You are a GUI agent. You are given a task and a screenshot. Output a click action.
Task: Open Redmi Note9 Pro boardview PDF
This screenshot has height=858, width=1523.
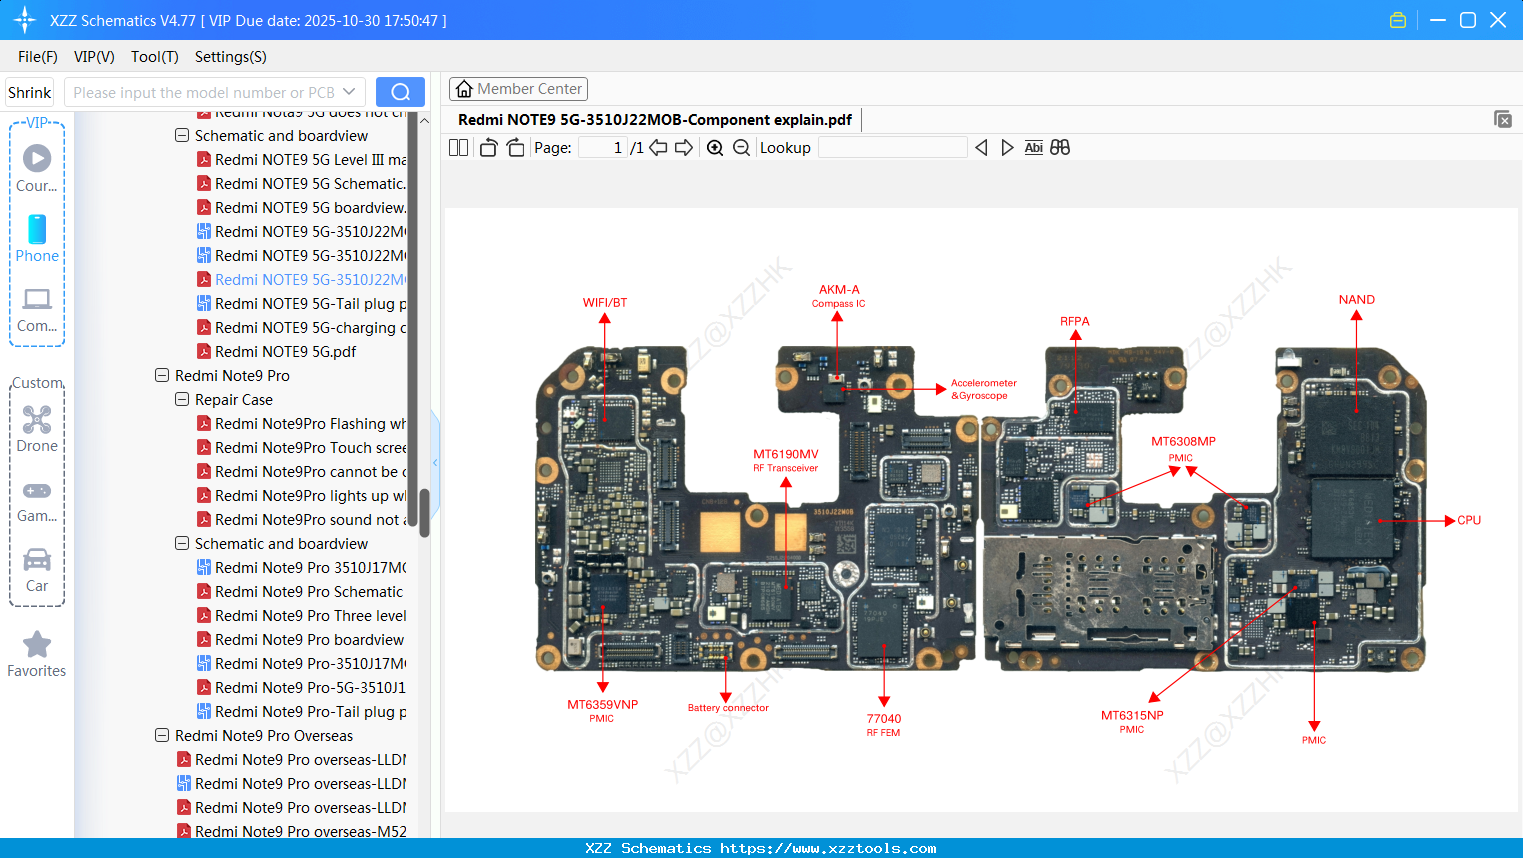[x=300, y=640]
